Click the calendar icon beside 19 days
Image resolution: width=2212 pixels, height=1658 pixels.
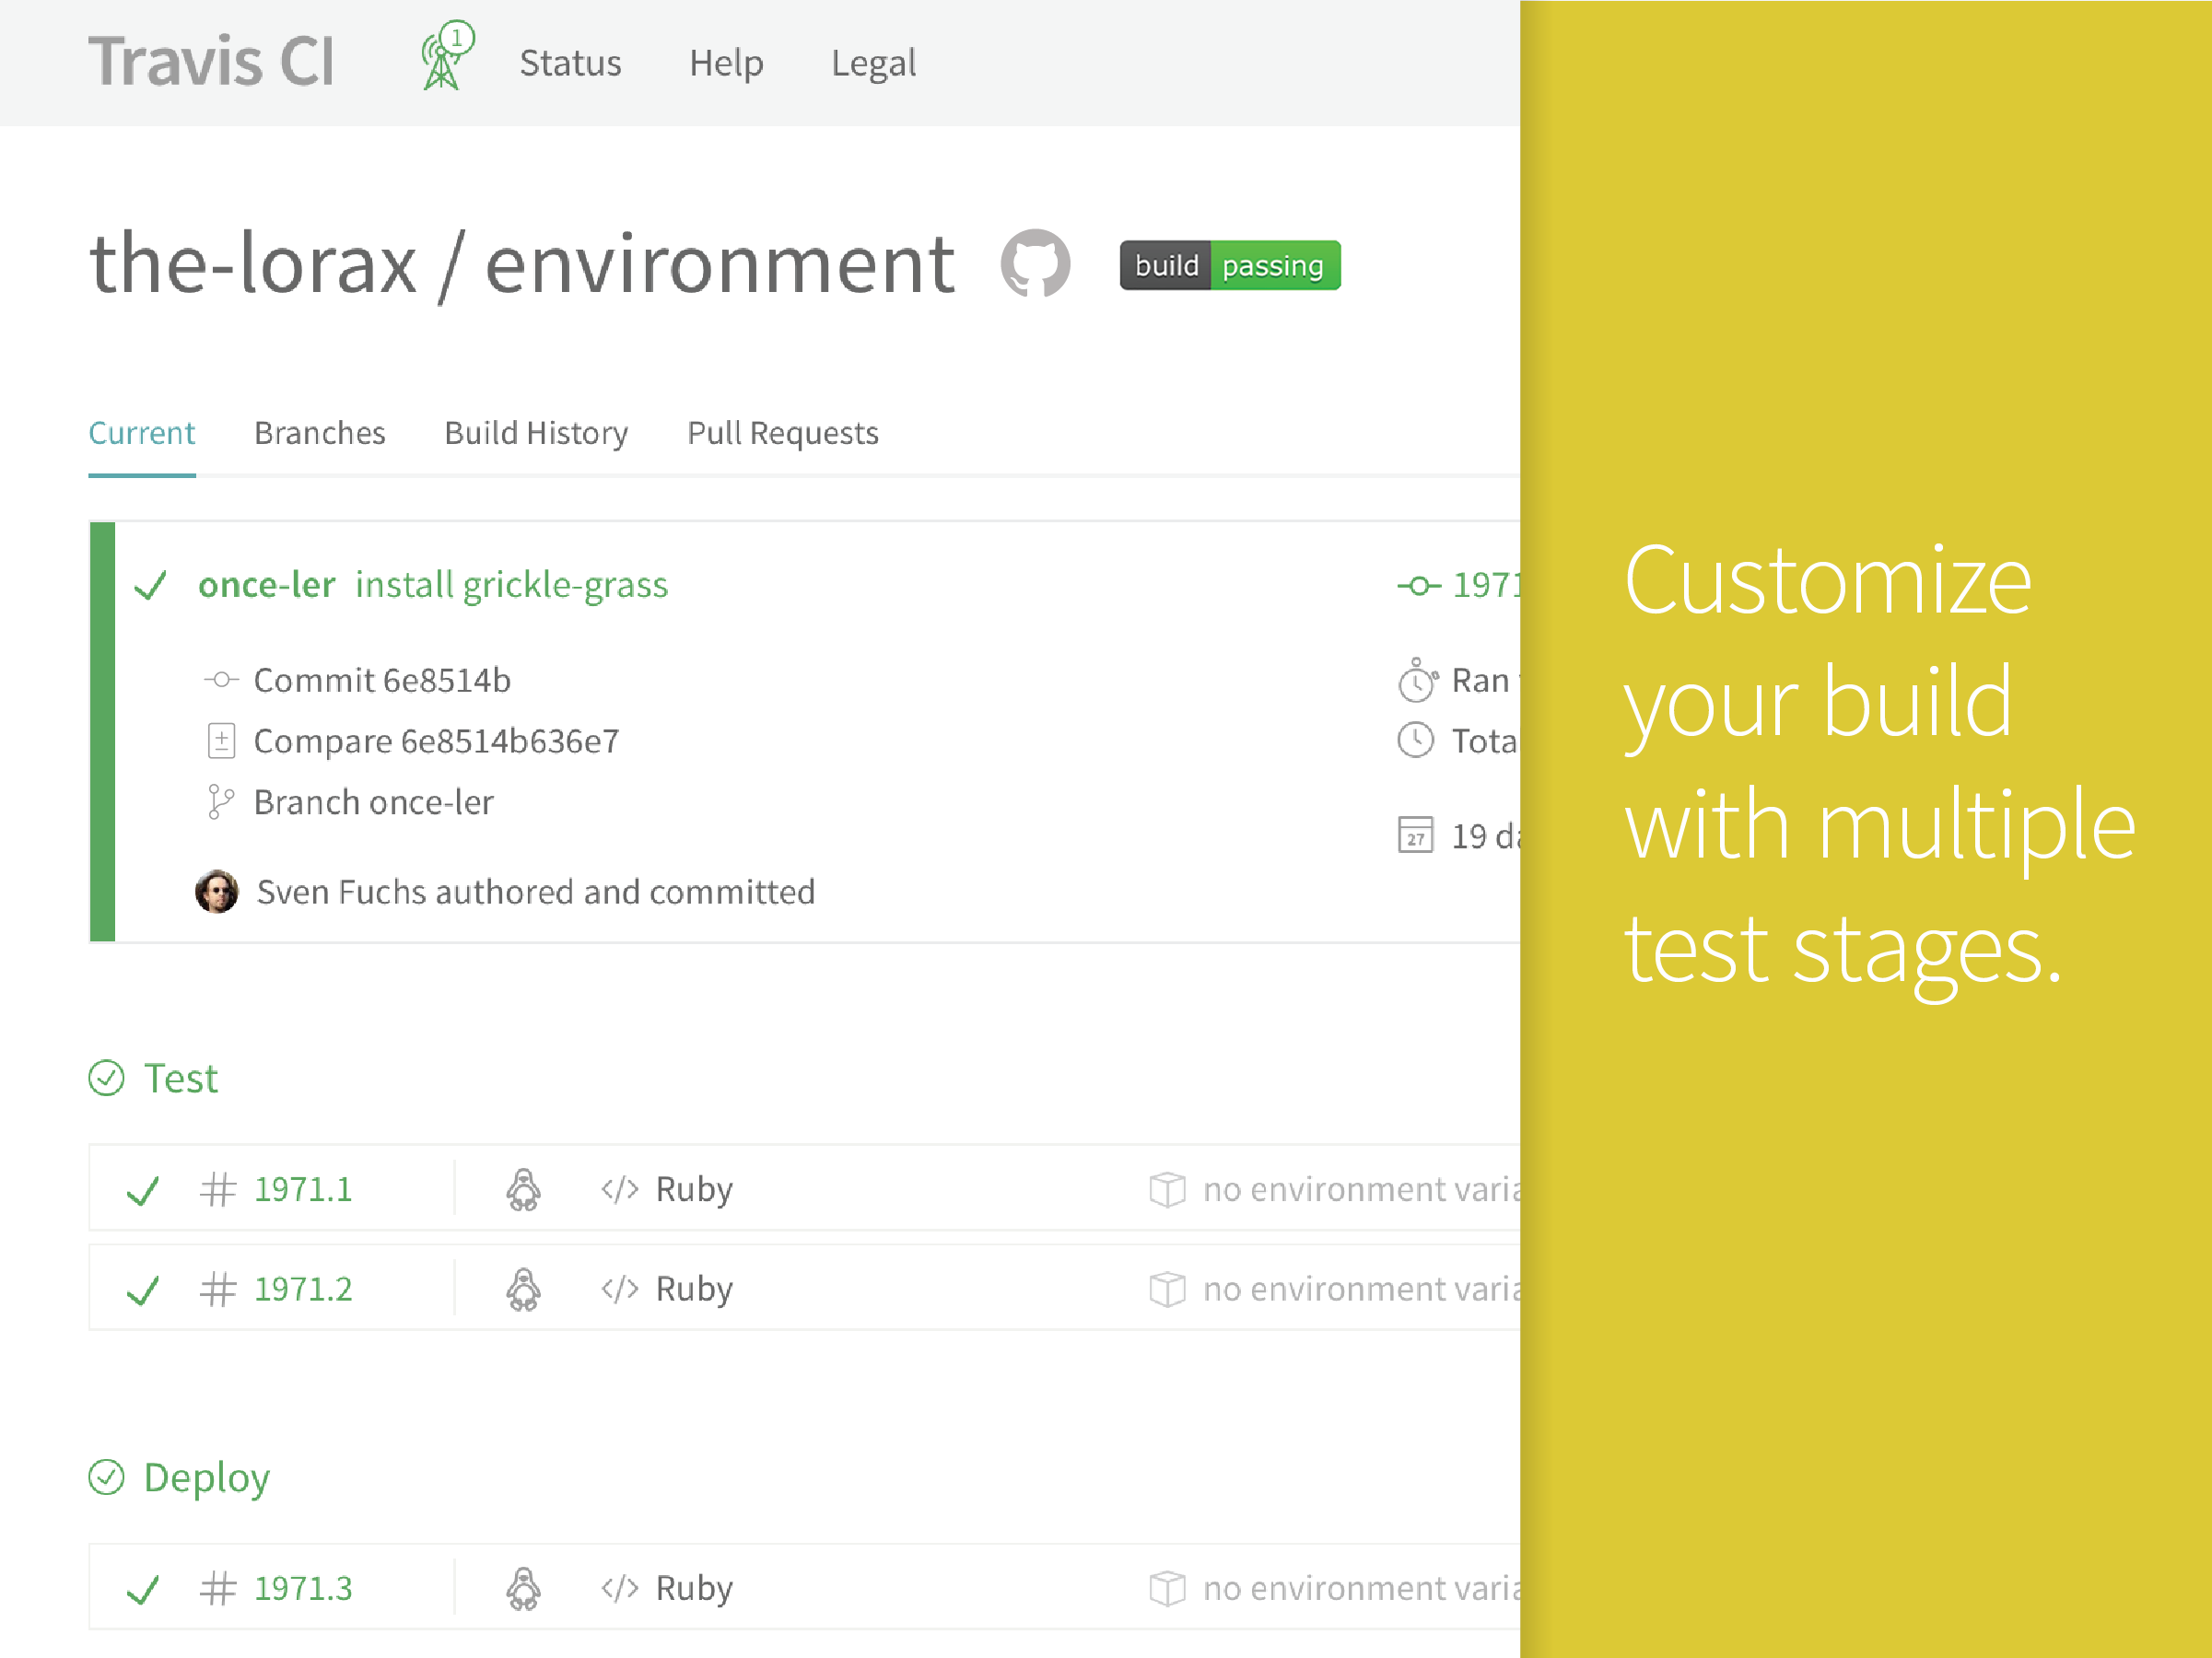tap(1415, 835)
